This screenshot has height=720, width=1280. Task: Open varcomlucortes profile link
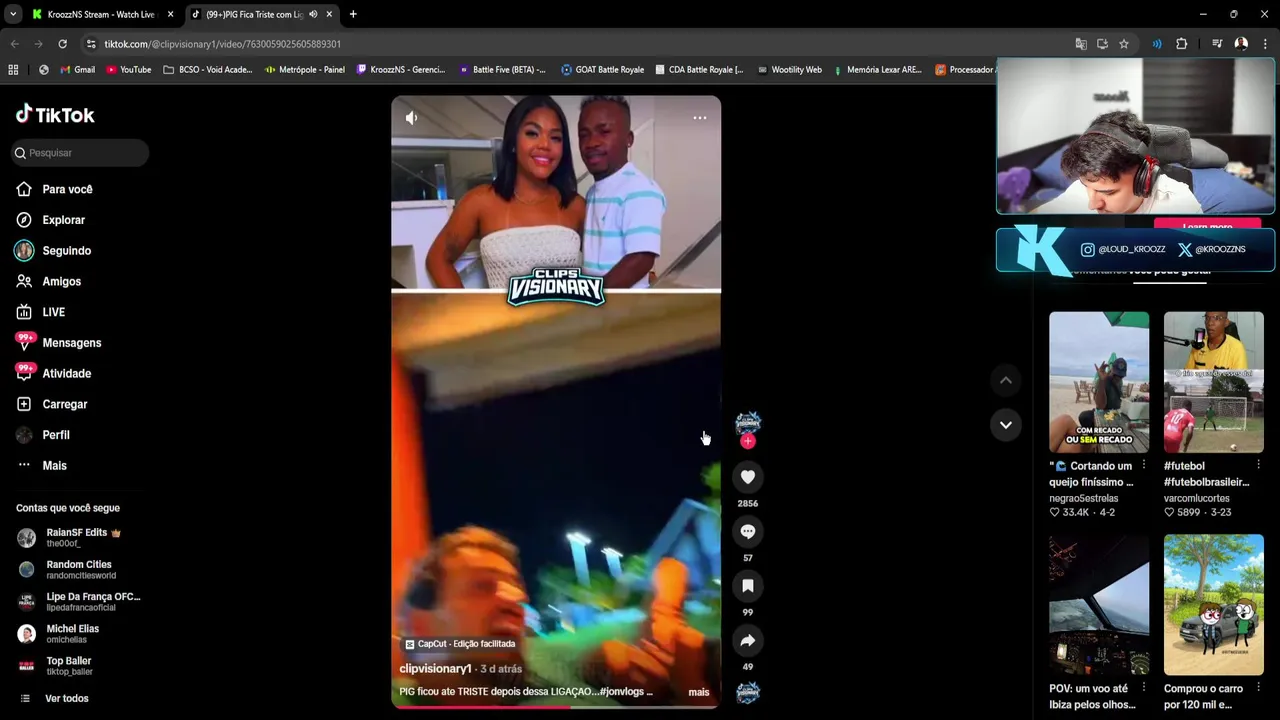[1197, 498]
